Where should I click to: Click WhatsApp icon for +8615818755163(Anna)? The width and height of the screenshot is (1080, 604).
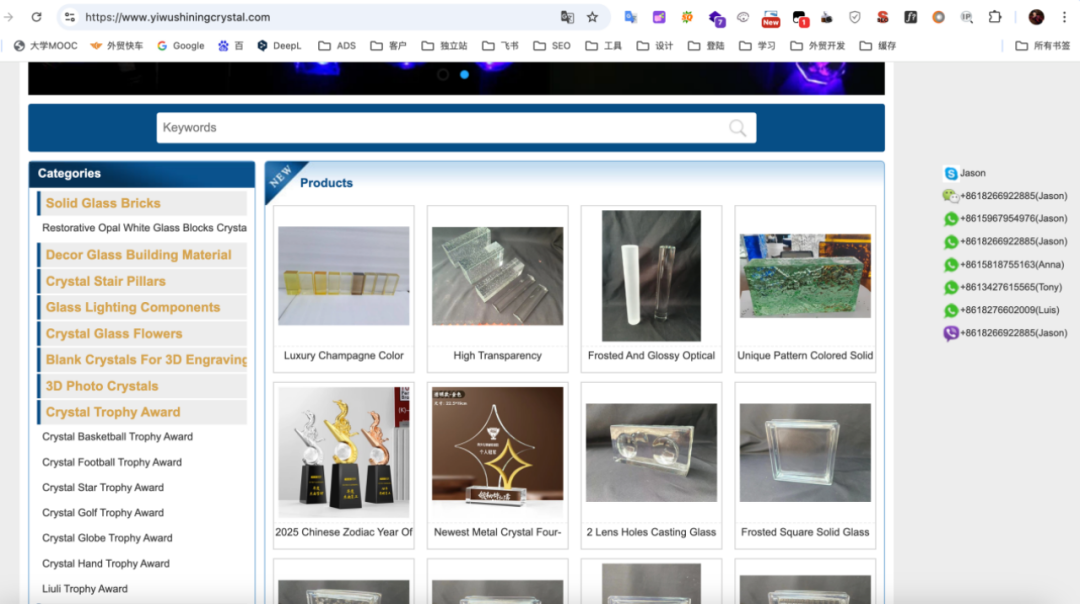coord(951,264)
